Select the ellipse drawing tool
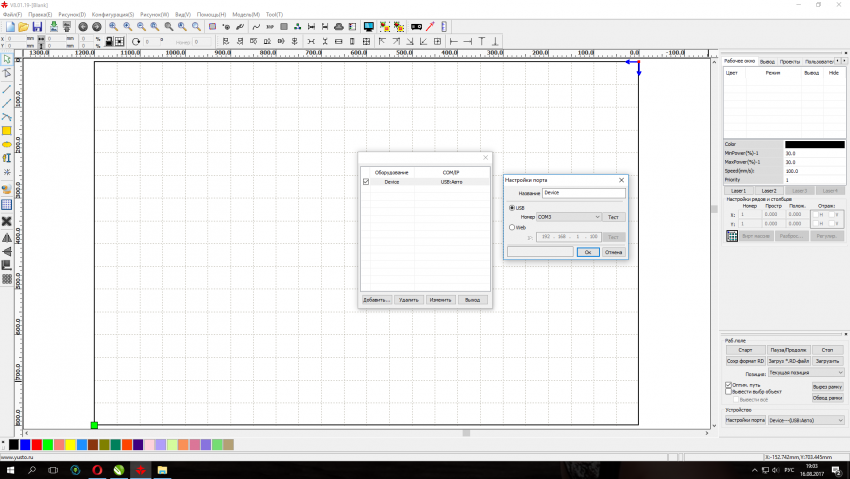Screen dimensions: 850x479 click(7, 145)
